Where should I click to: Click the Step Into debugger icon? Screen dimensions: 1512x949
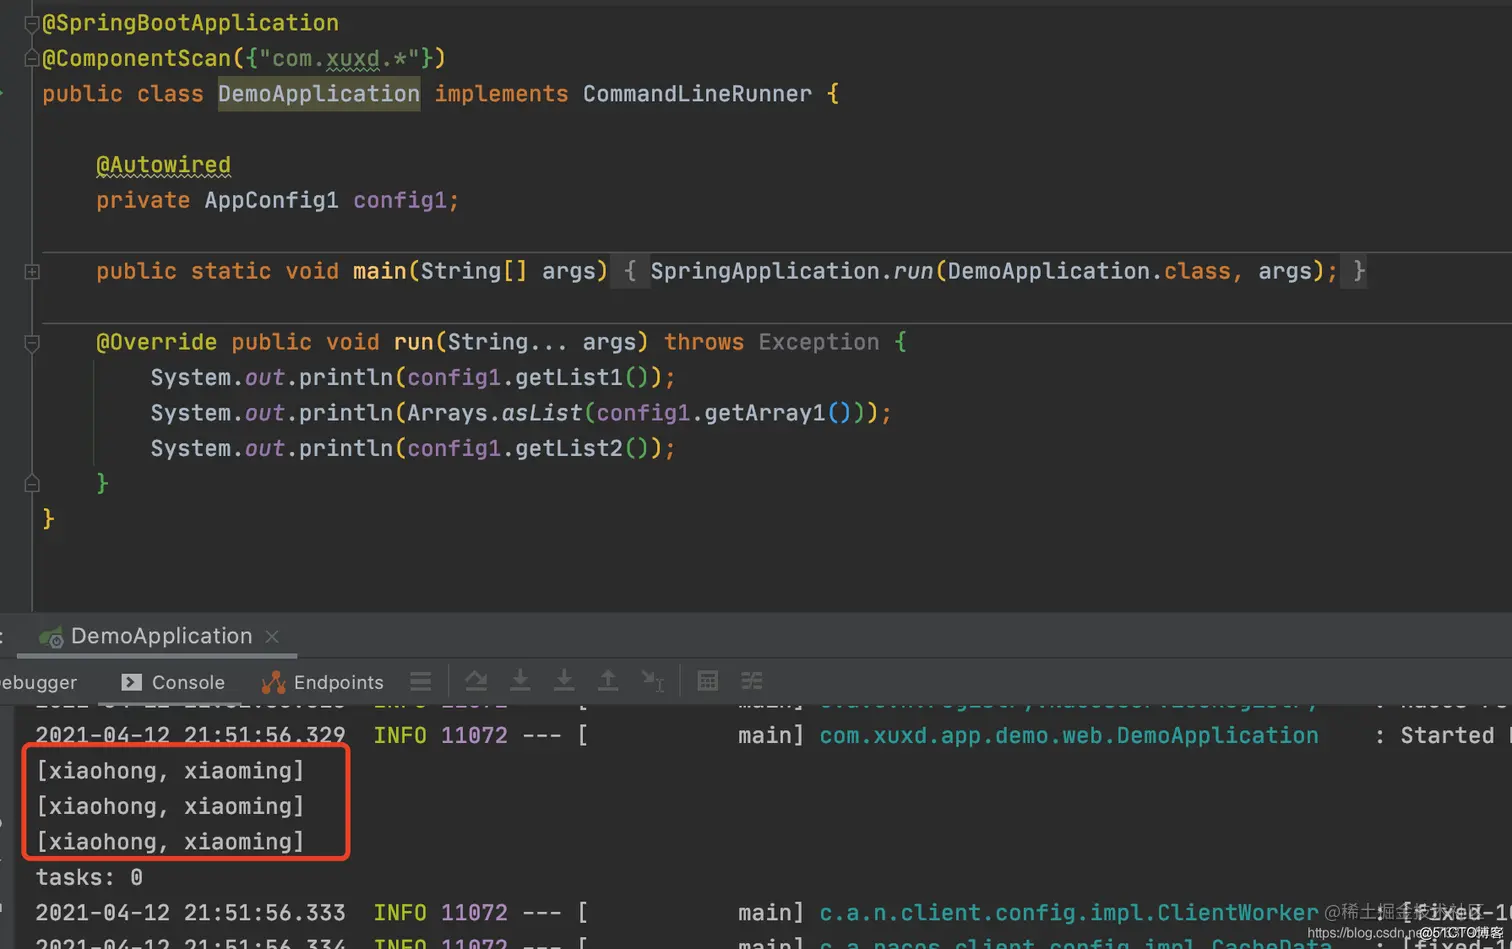[520, 681]
